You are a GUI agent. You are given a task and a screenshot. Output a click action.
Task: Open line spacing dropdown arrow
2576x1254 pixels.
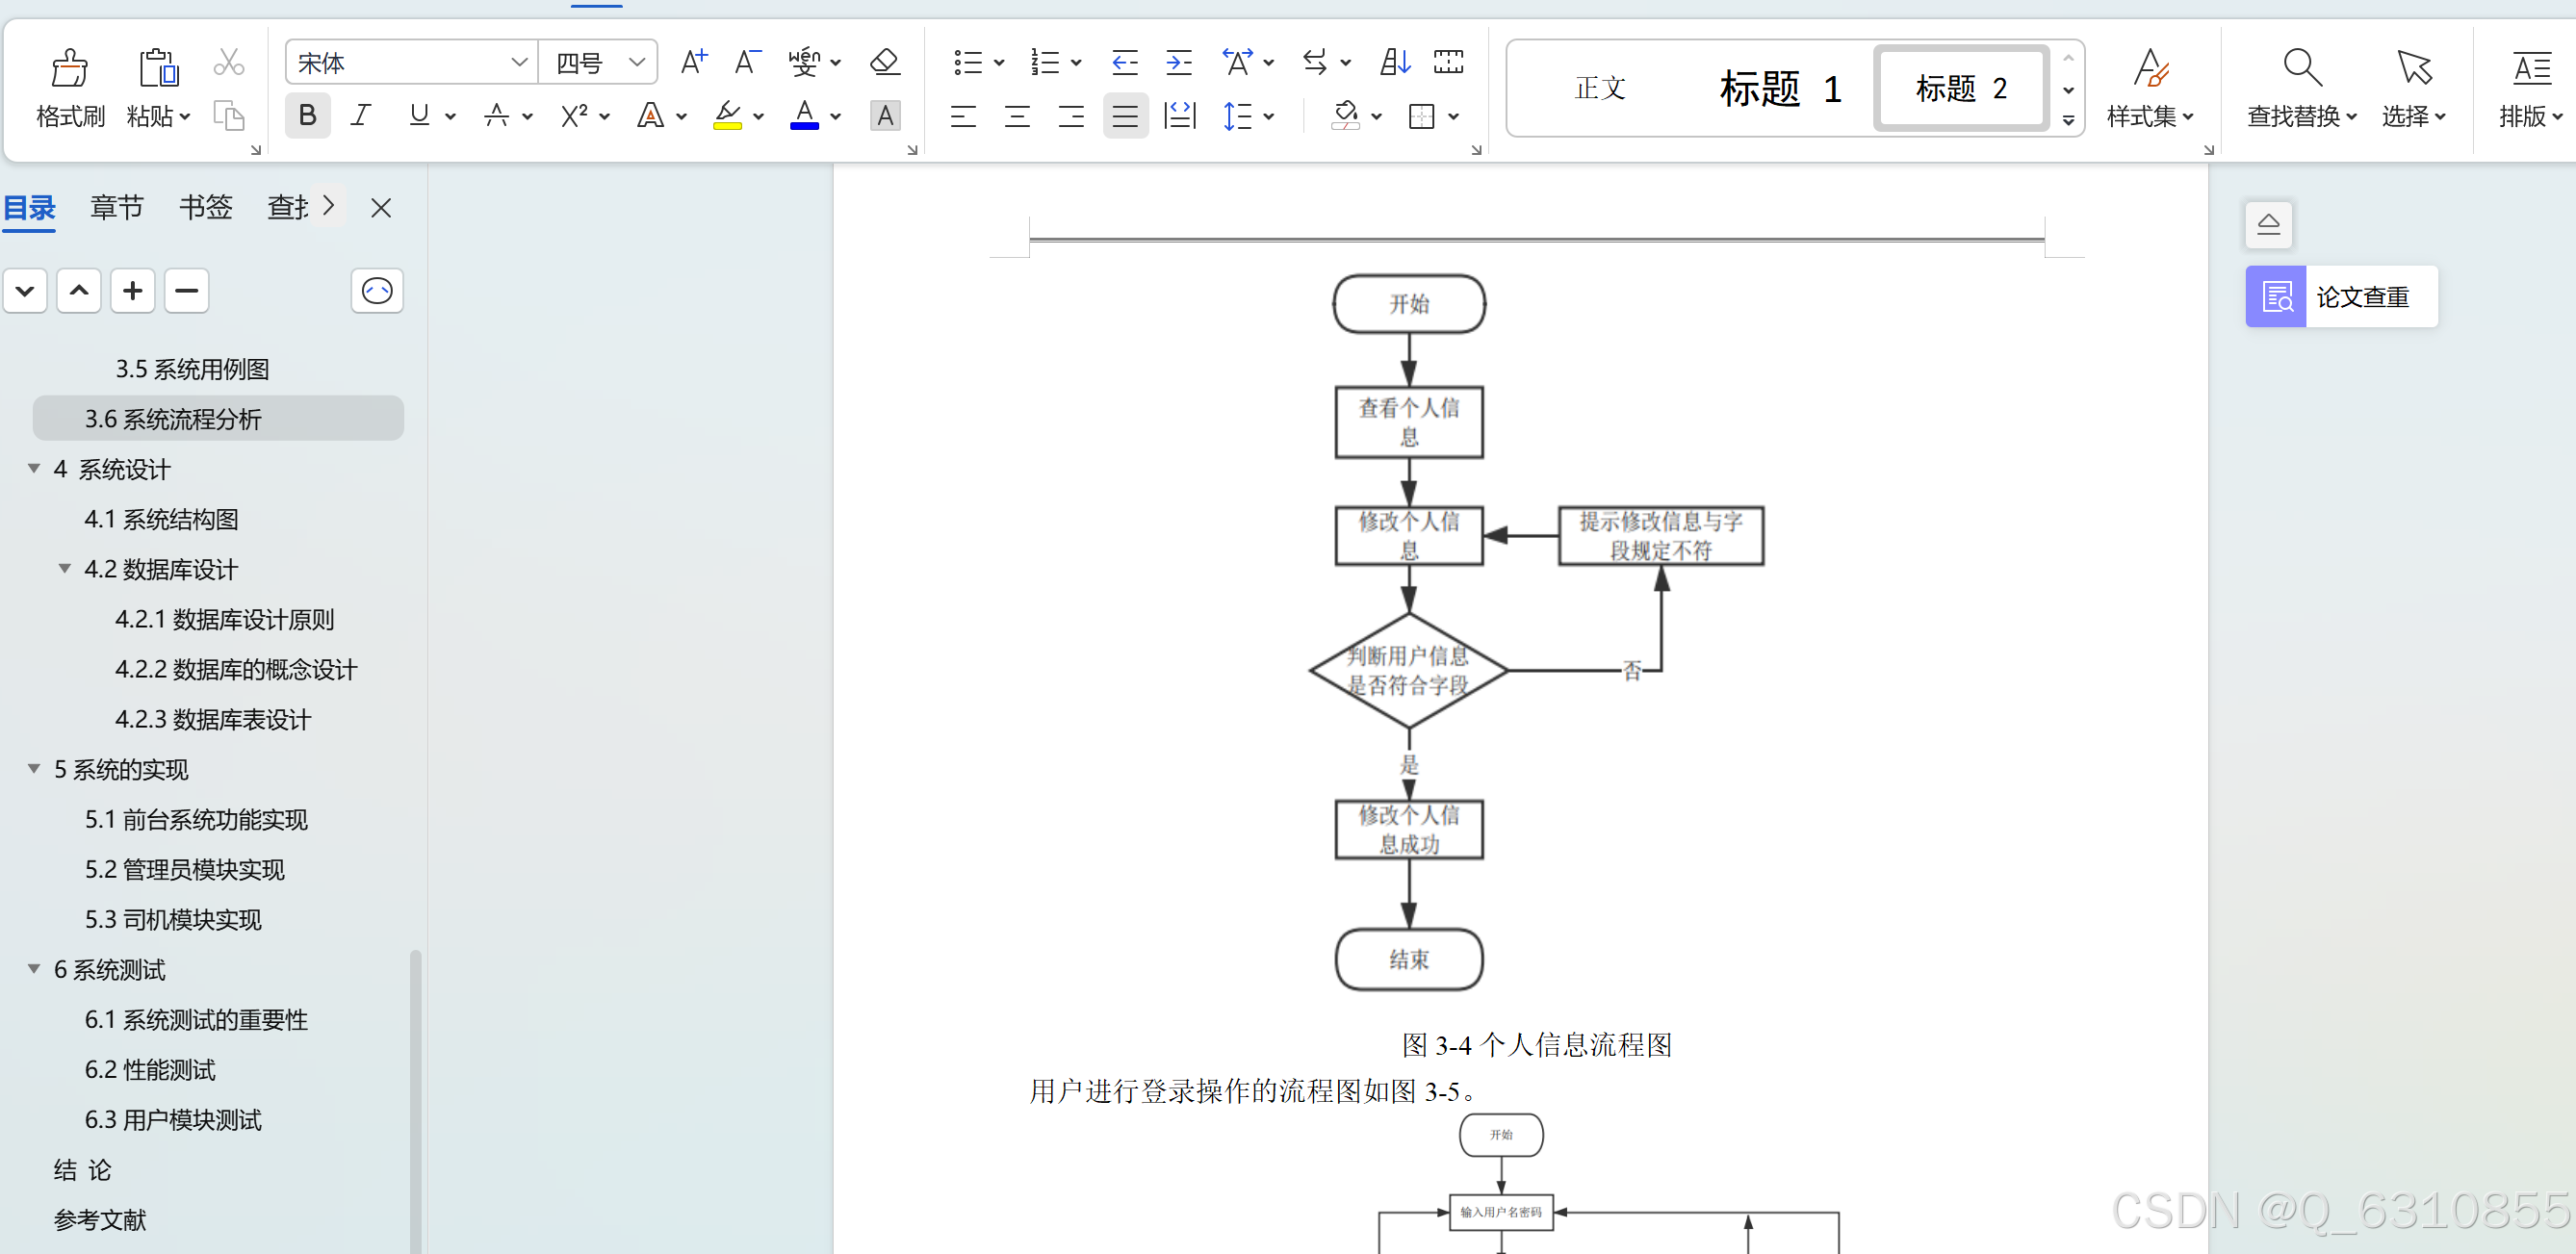1268,117
